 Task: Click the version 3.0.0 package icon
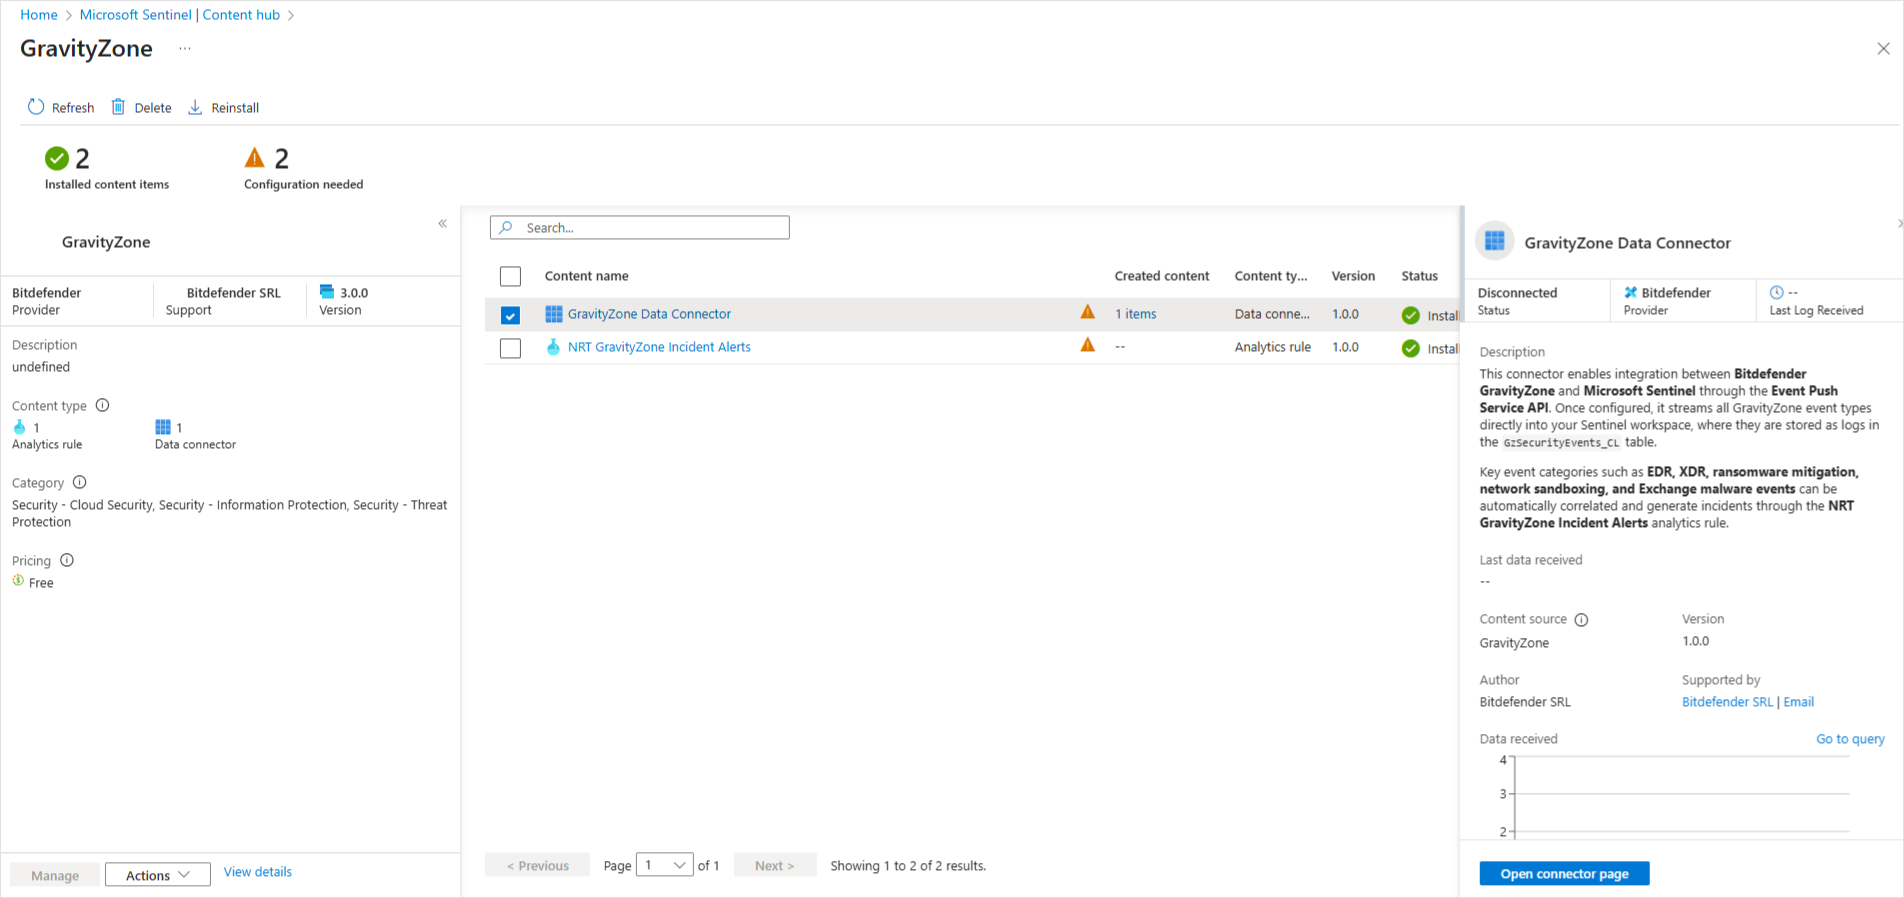(x=327, y=292)
